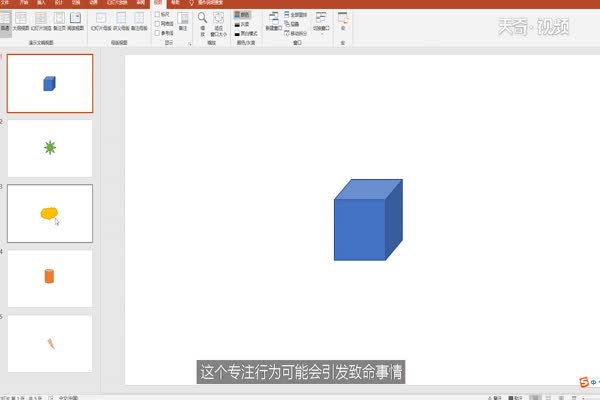Select Grayscale (灰度) color mode
The height and width of the screenshot is (400, 600).
click(241, 24)
